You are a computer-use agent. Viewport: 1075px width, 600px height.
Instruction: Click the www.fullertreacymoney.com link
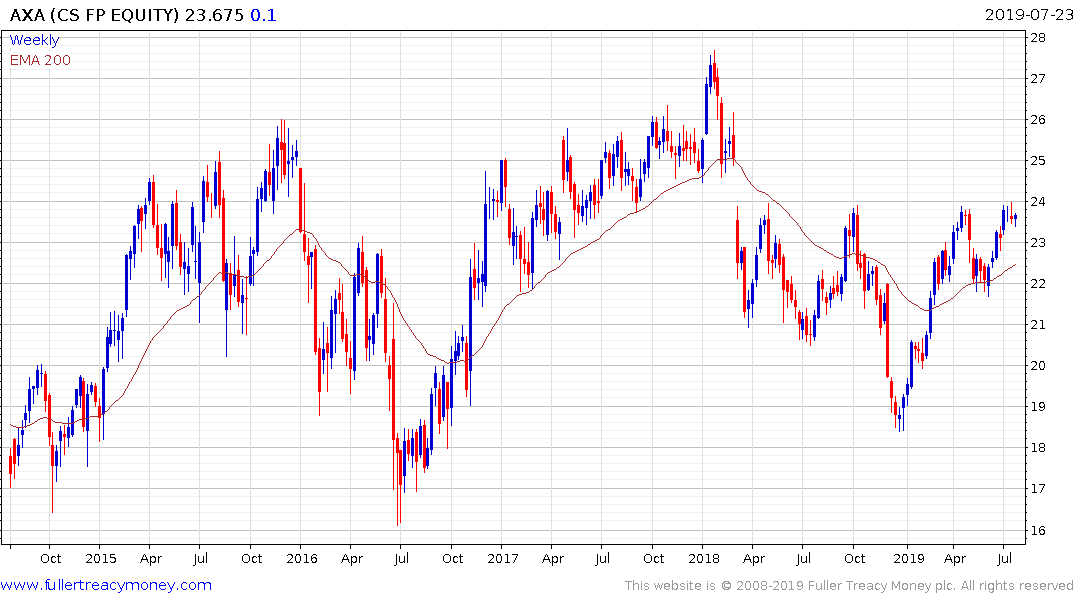(106, 585)
